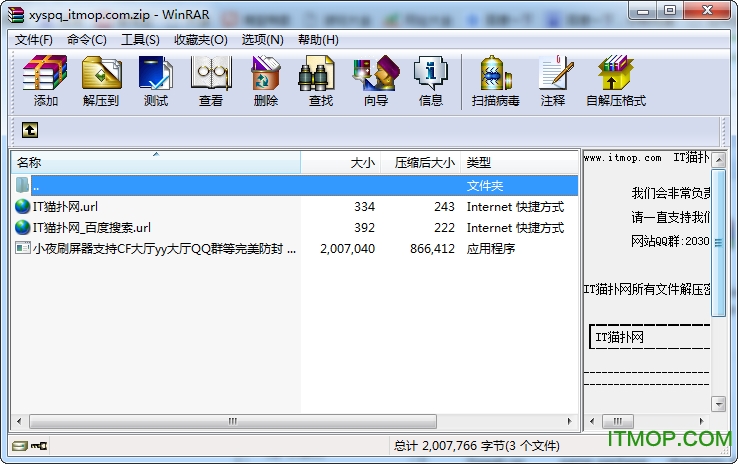Click the Find (查找) binoculars icon

pos(316,73)
